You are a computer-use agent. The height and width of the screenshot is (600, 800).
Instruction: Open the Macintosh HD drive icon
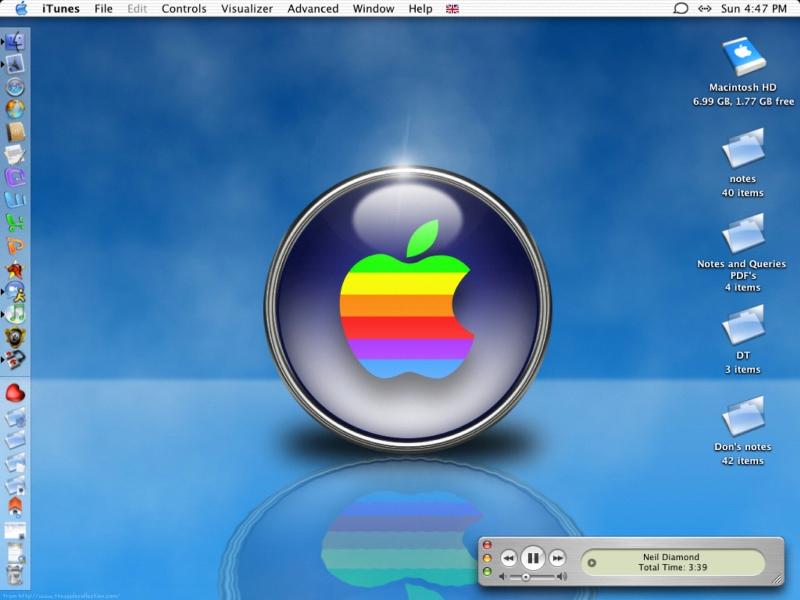(742, 57)
